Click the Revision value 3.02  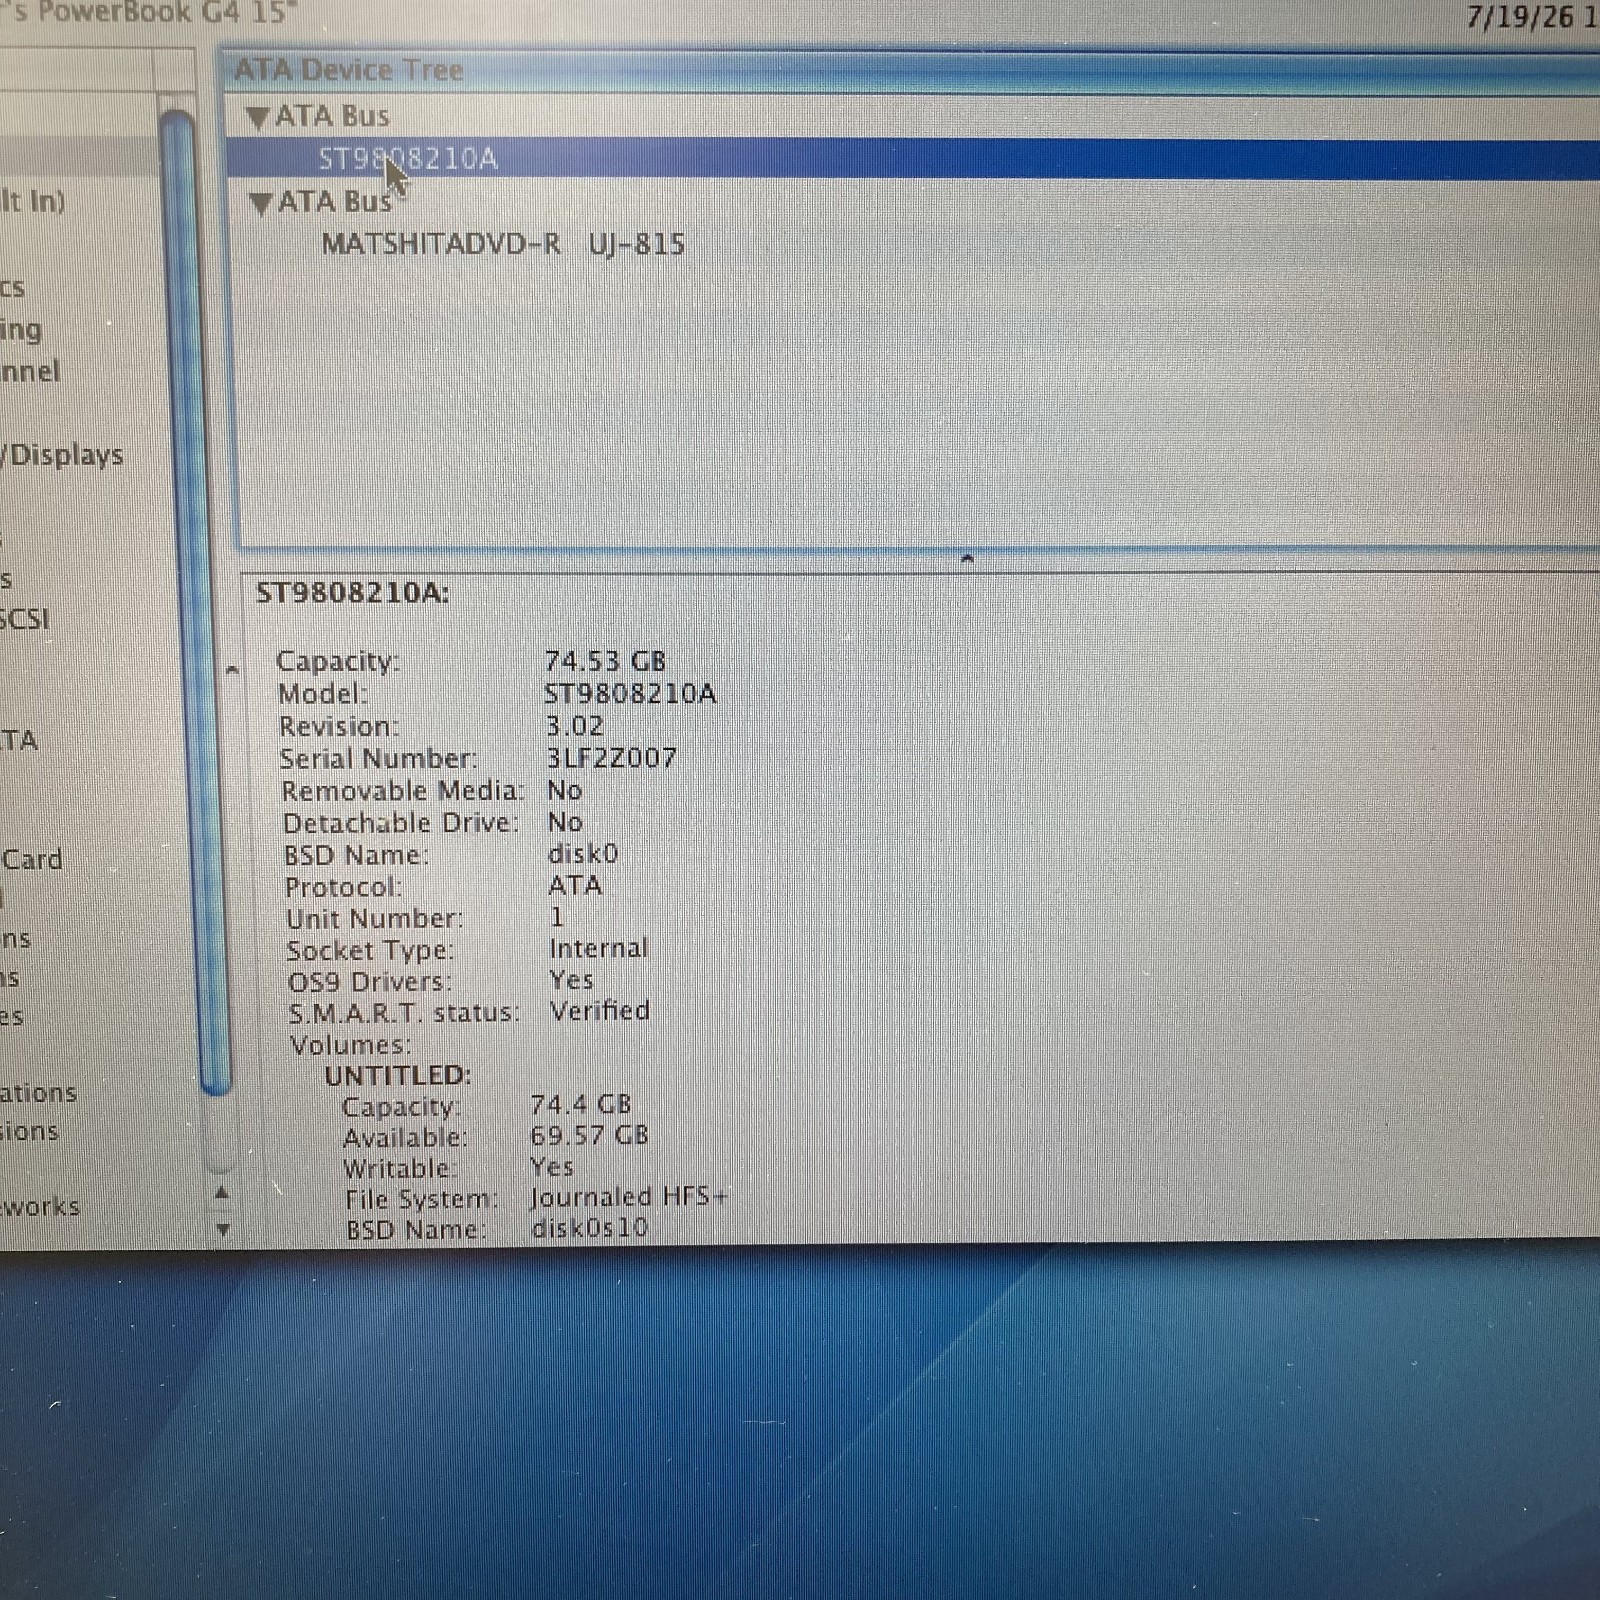pos(575,726)
